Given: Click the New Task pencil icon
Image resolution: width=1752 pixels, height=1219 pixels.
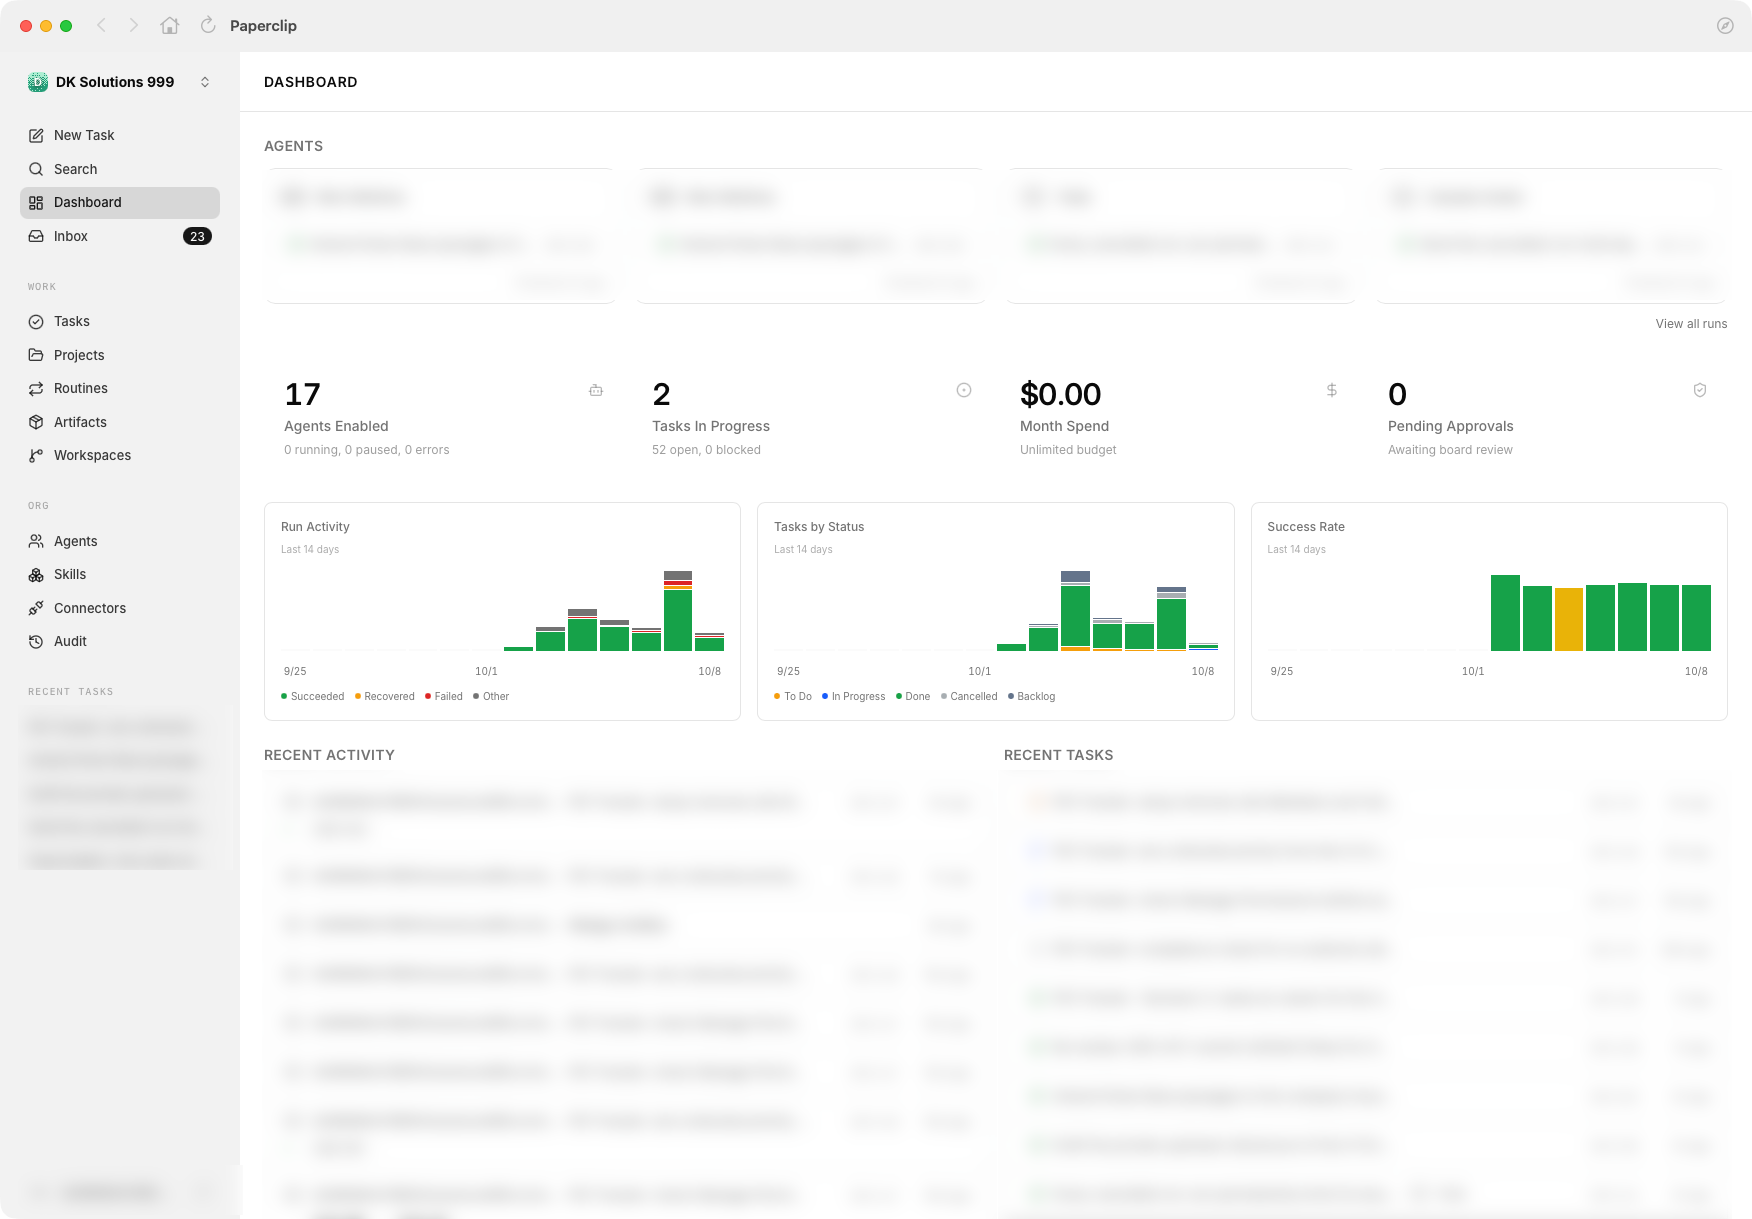Looking at the screenshot, I should [x=36, y=135].
